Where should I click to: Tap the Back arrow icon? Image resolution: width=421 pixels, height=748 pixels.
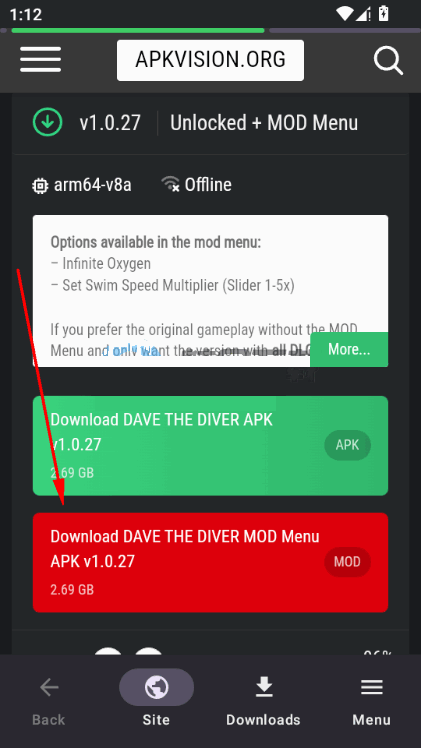(x=49, y=687)
